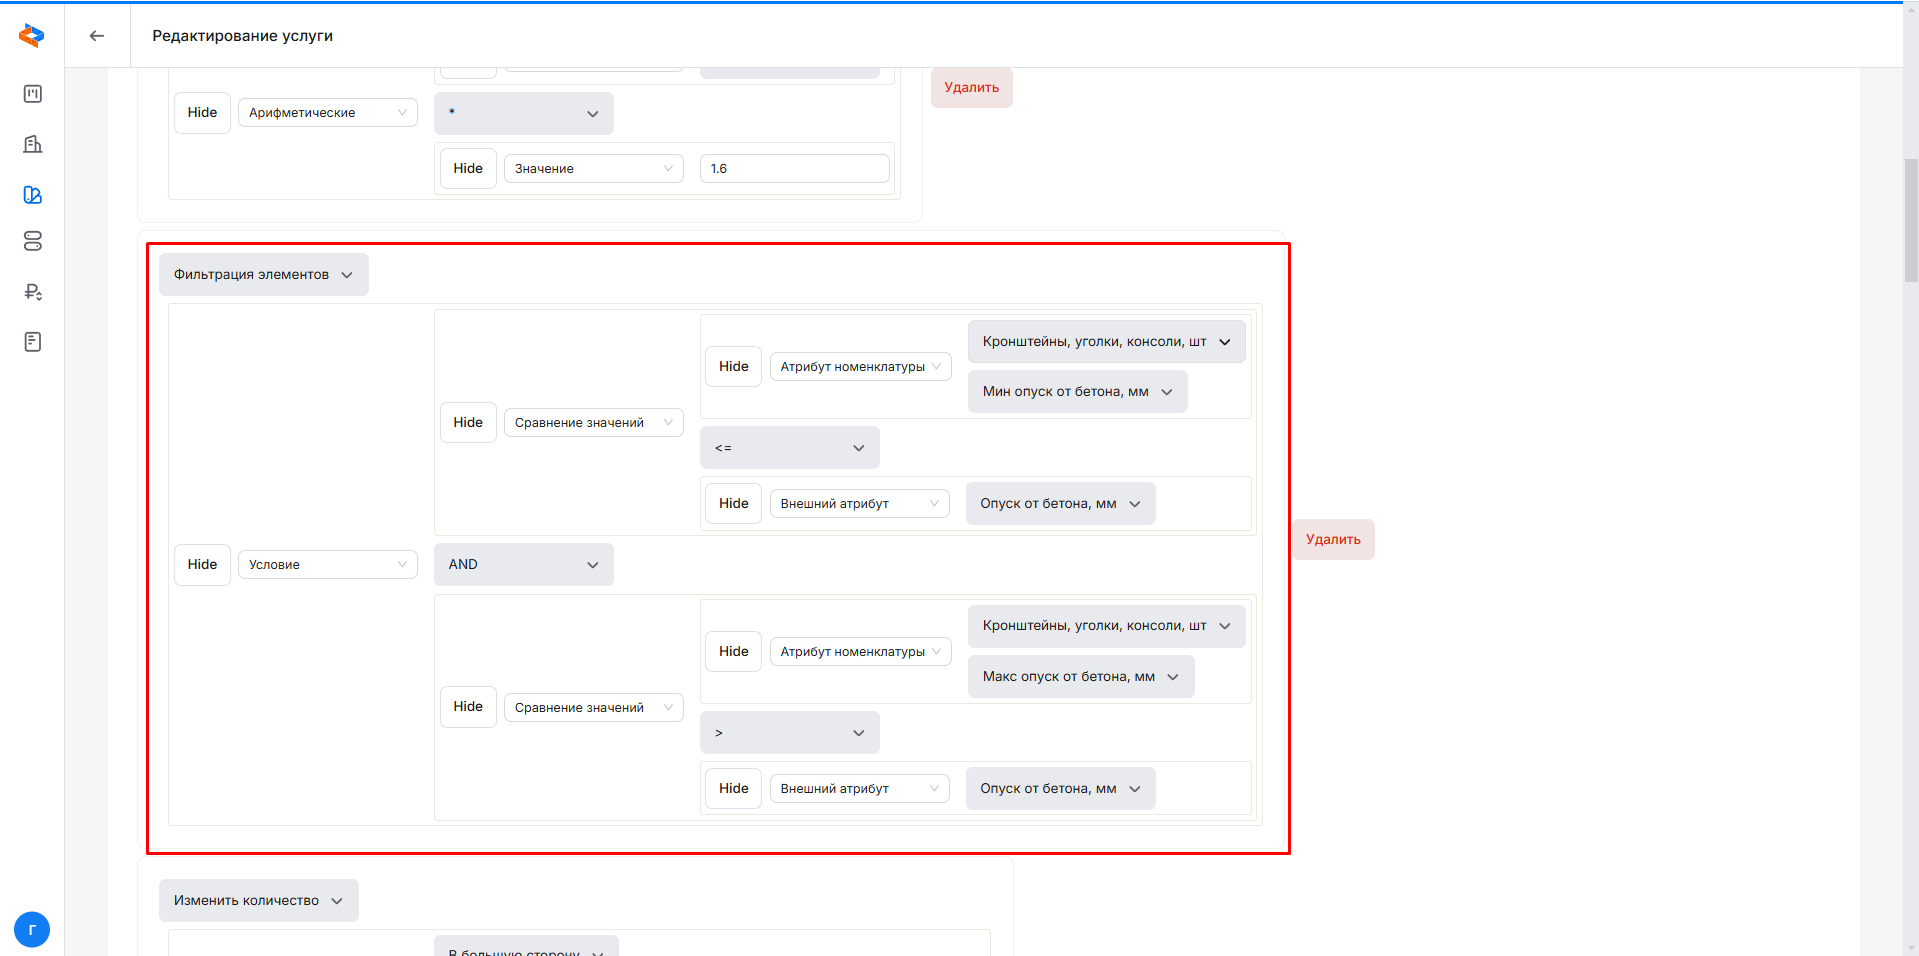
Task: Open the server/storage sidebar icon
Action: [33, 242]
